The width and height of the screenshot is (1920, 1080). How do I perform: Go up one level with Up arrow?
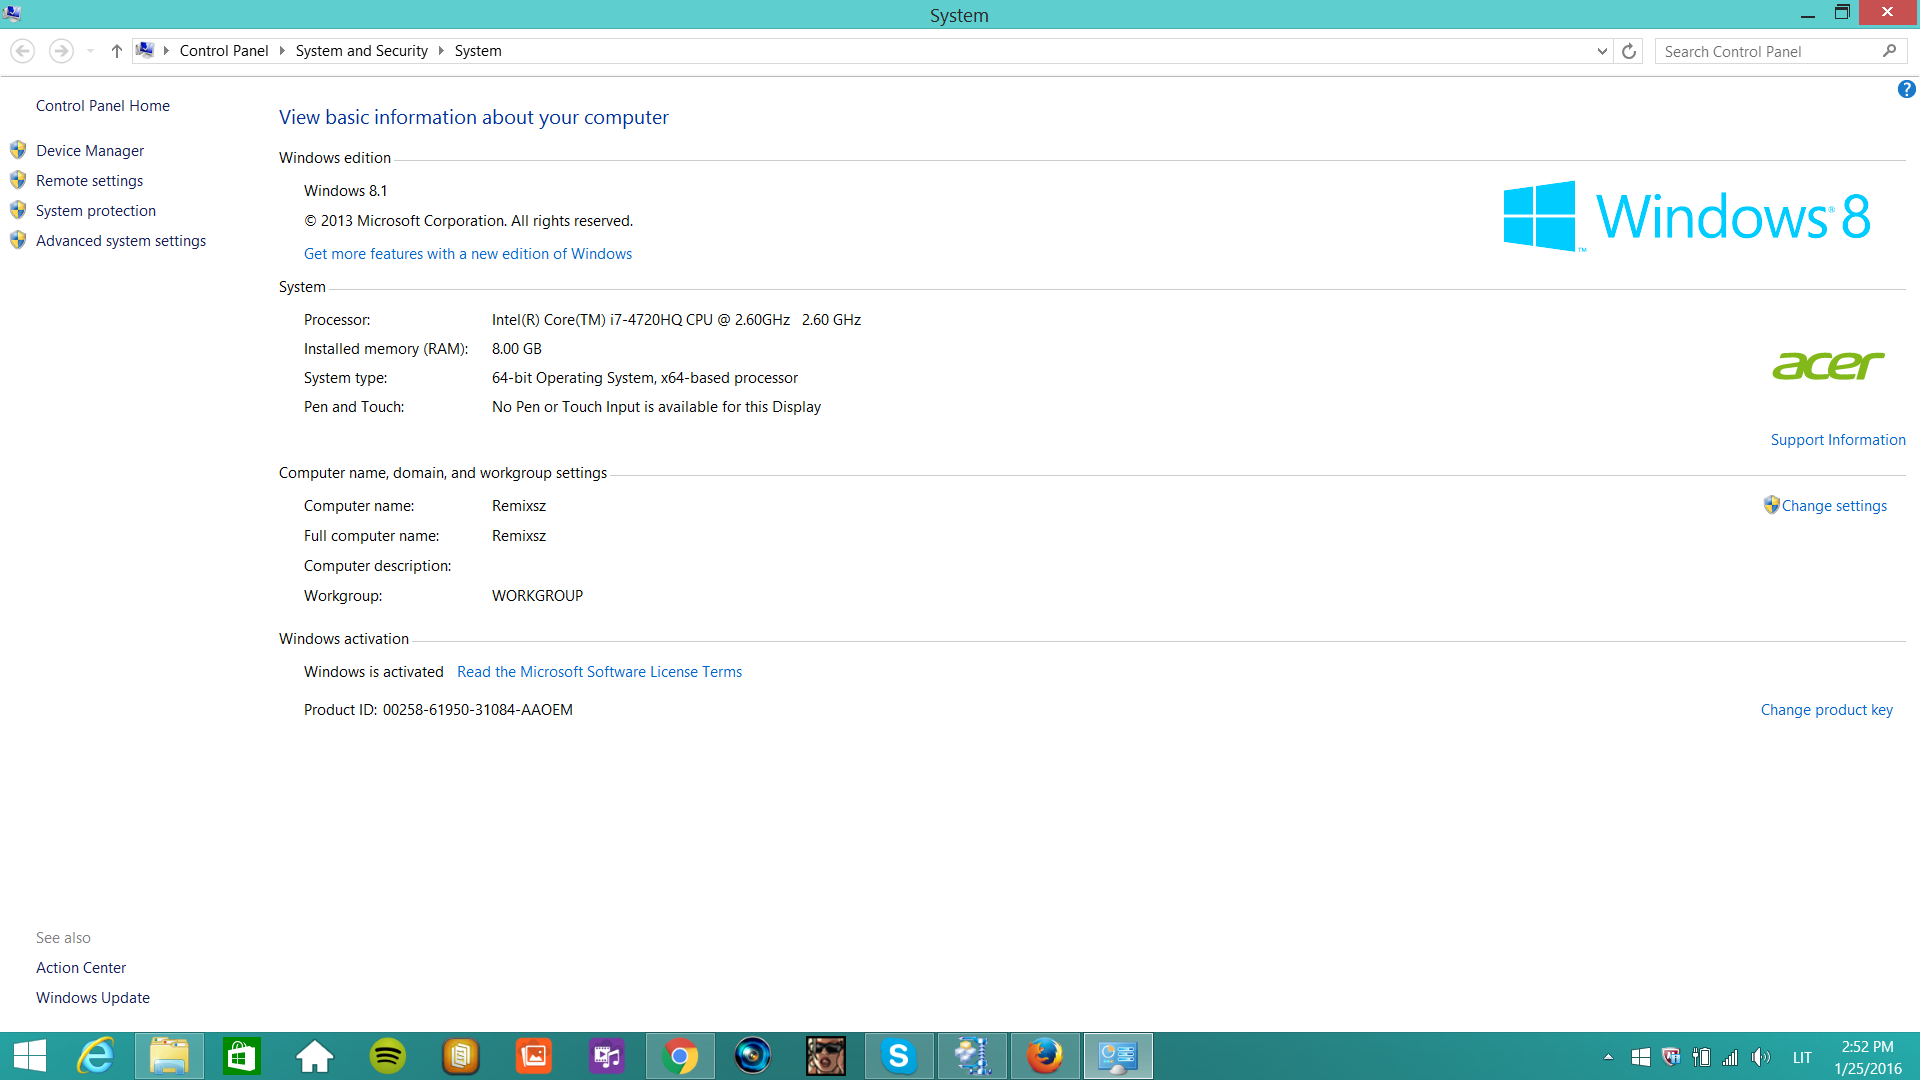[116, 51]
